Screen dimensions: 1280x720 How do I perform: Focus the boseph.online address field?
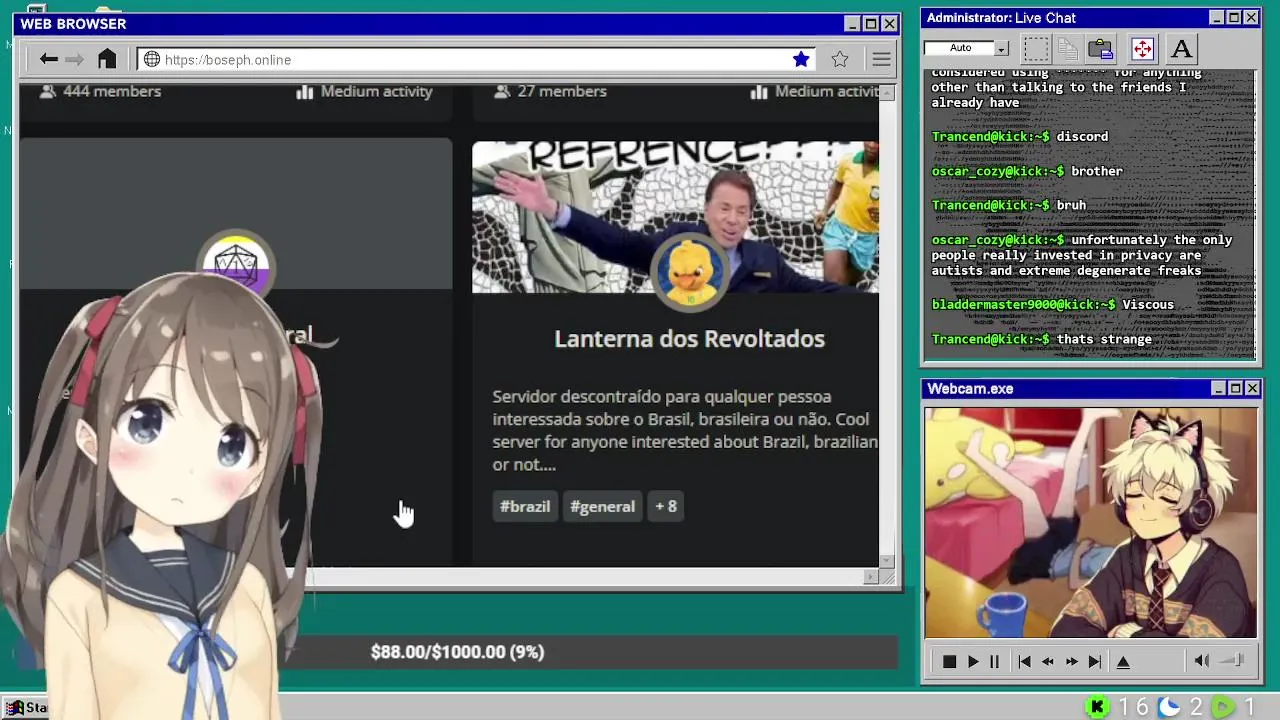pyautogui.click(x=476, y=60)
